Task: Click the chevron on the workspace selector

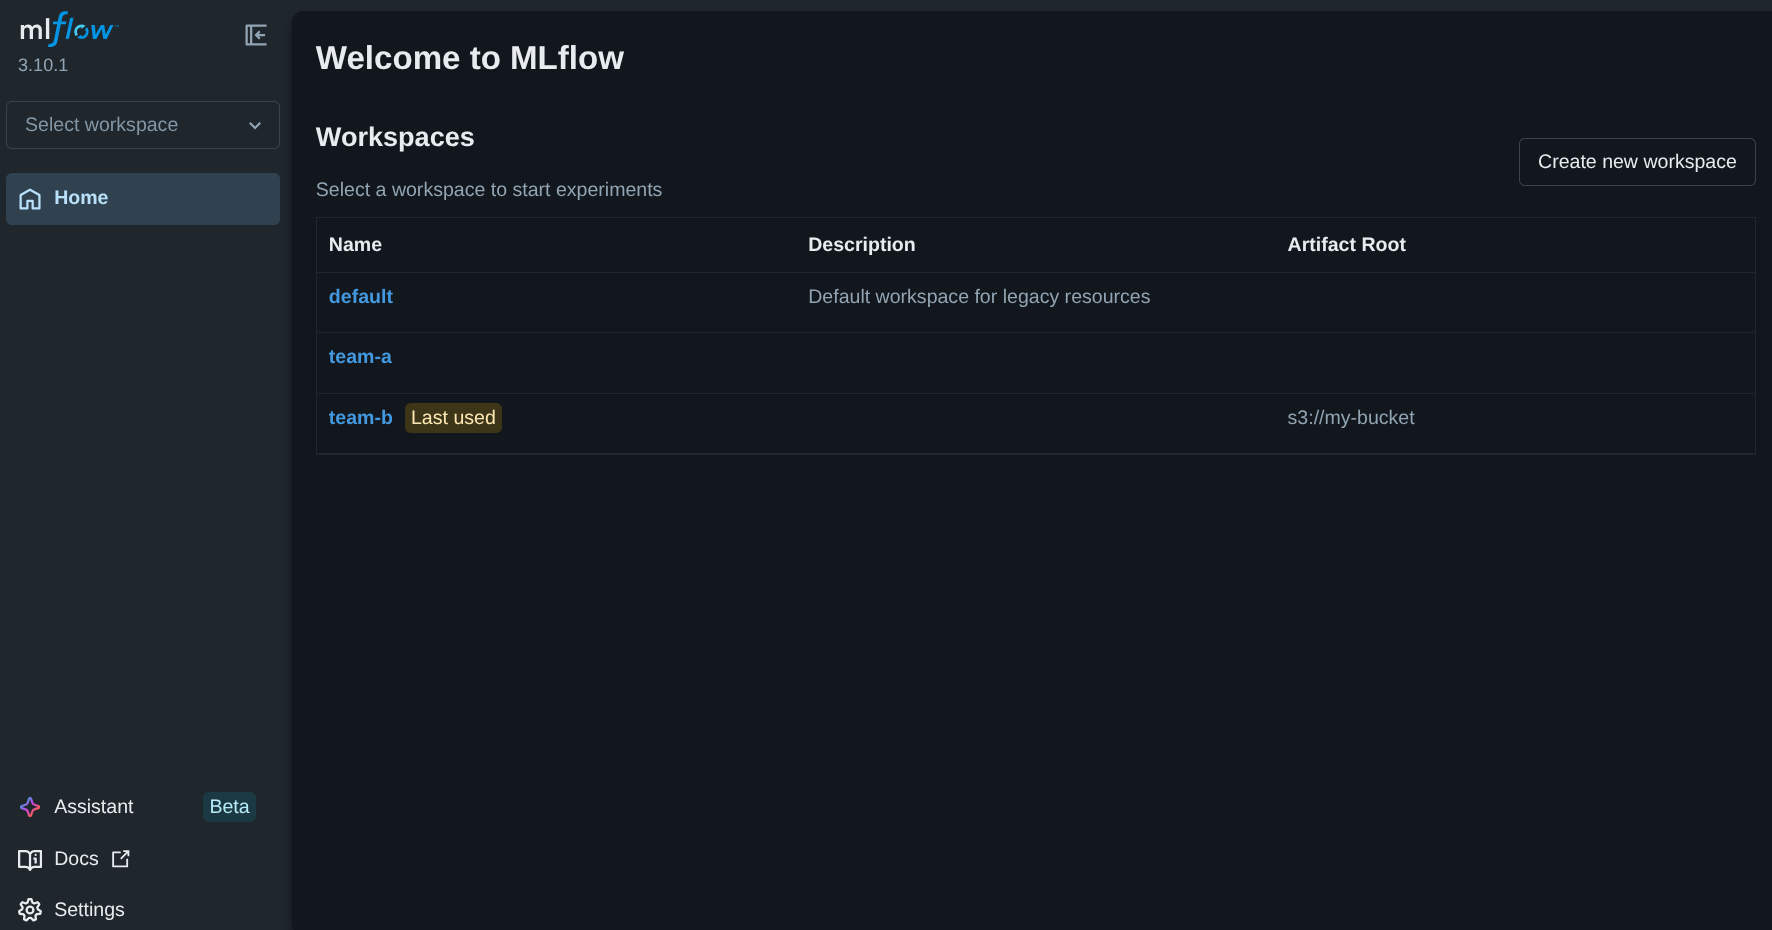Action: [254, 125]
